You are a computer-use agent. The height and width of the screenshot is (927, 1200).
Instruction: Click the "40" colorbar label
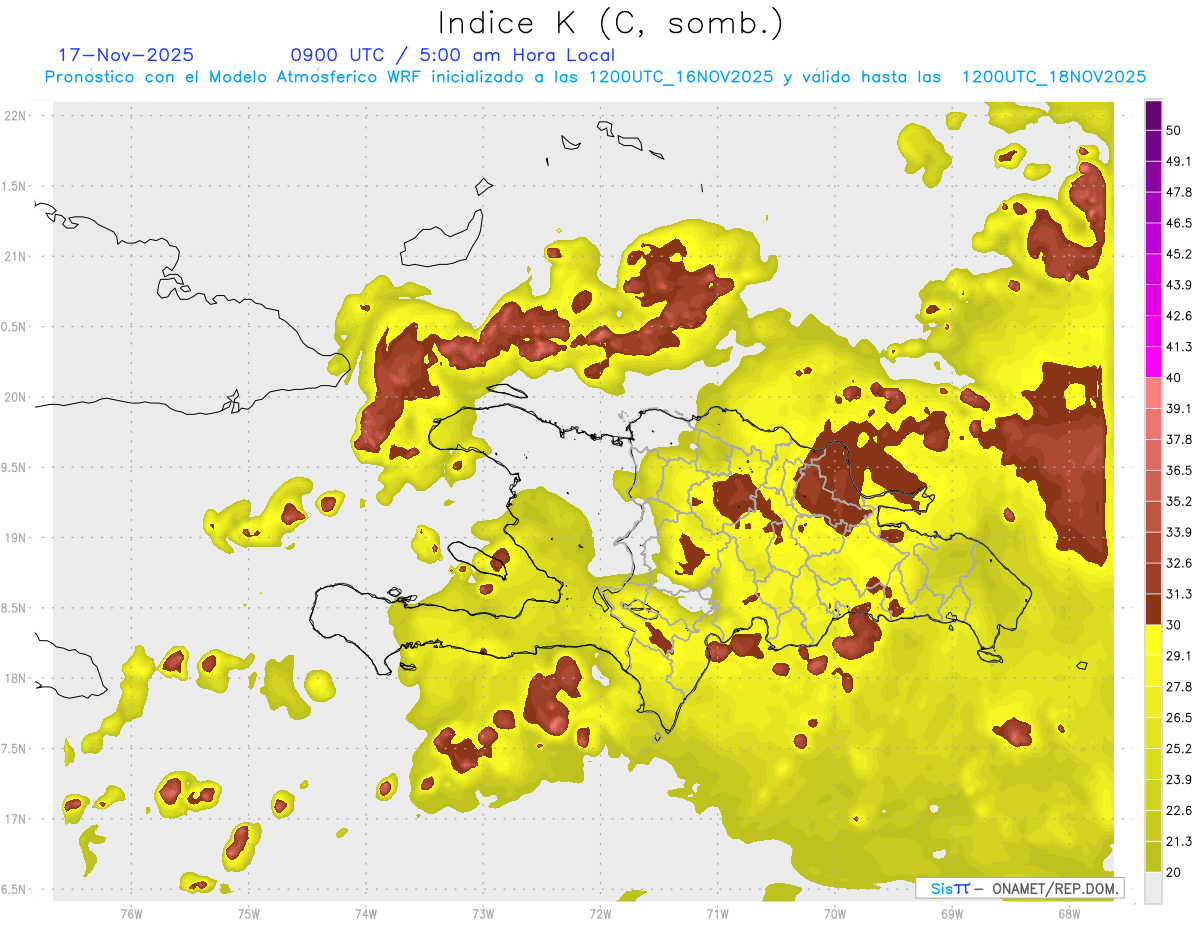1174,378
